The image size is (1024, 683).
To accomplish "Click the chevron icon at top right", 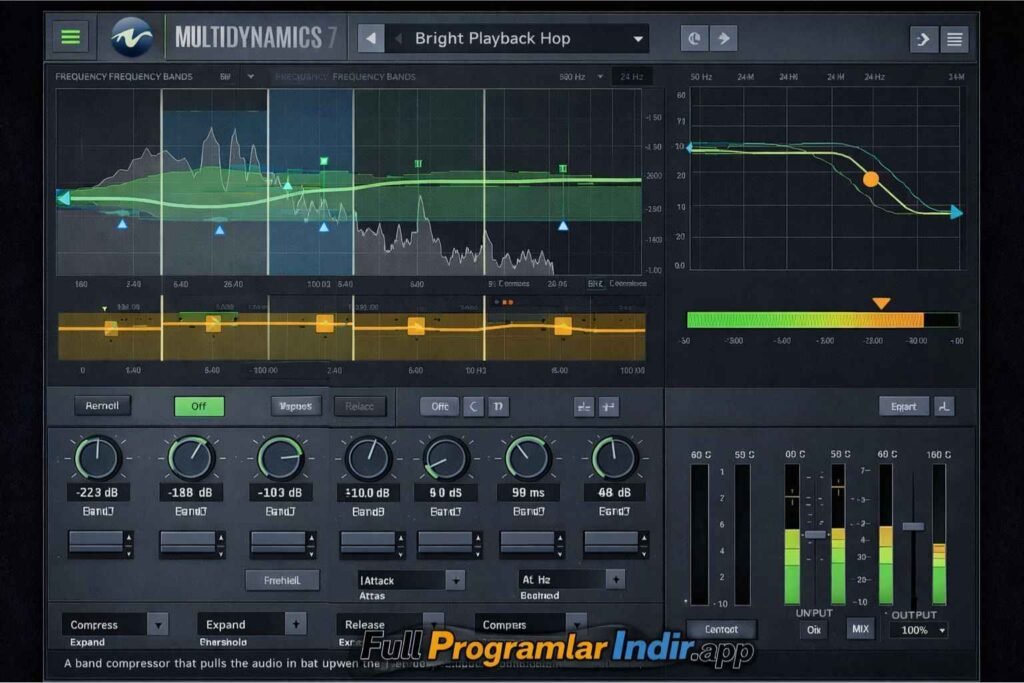I will (923, 40).
